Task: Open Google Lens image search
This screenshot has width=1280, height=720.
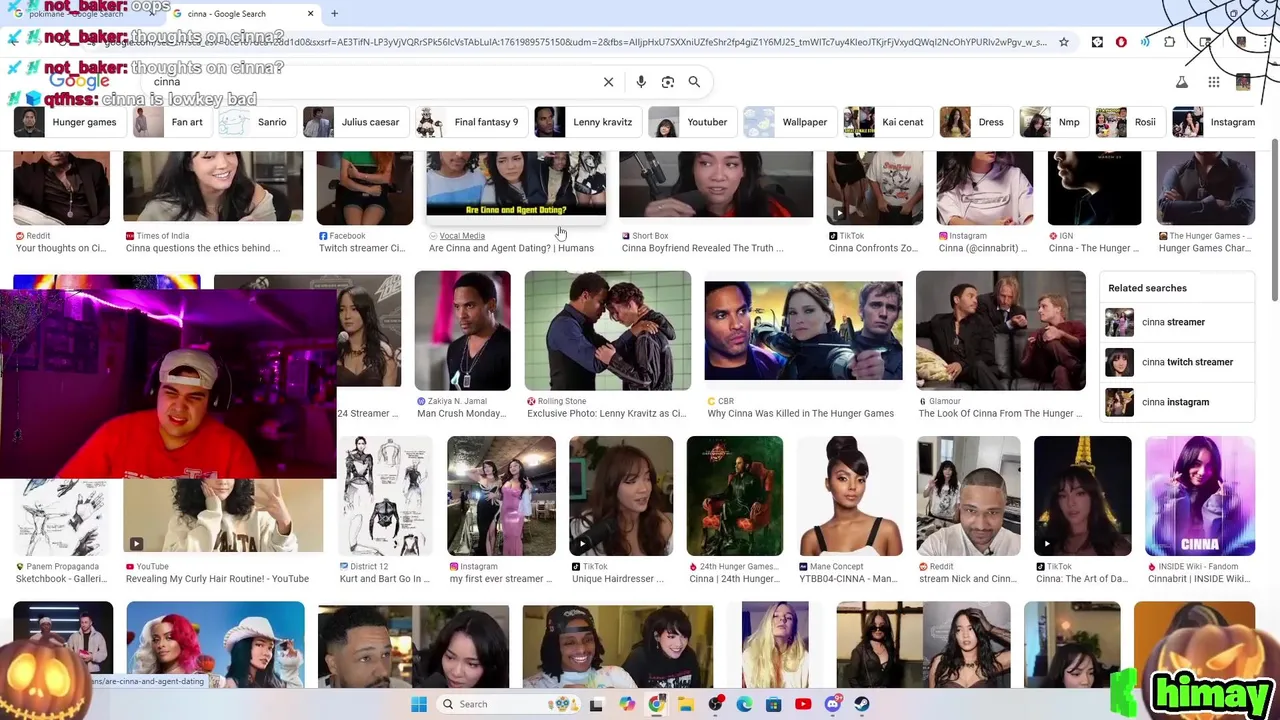Action: click(668, 82)
